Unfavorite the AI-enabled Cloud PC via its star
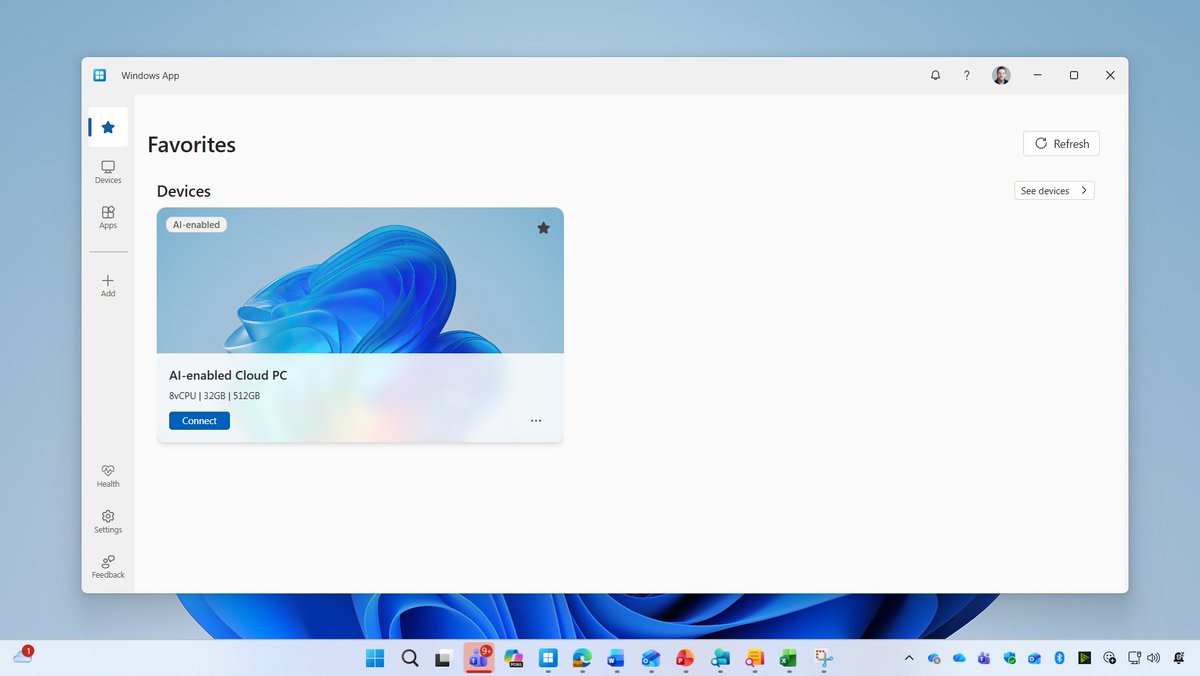This screenshot has height=676, width=1200. (543, 228)
